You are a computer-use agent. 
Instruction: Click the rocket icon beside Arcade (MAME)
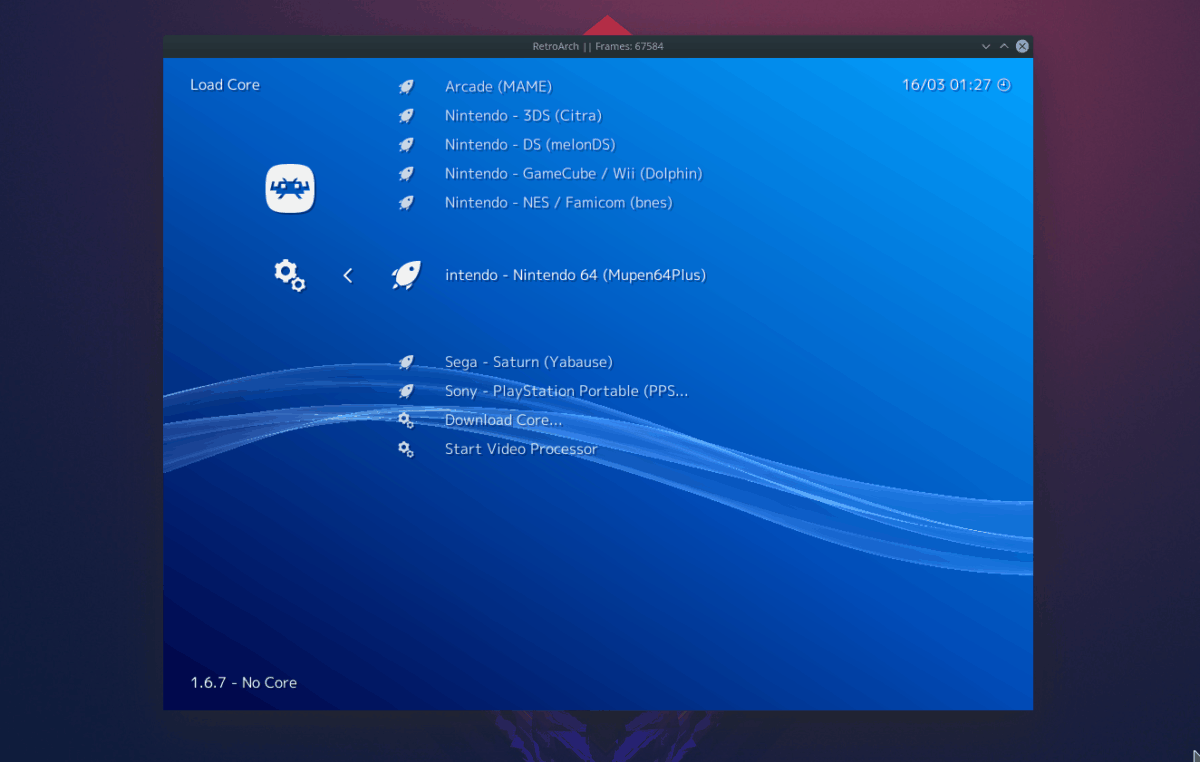coord(406,87)
